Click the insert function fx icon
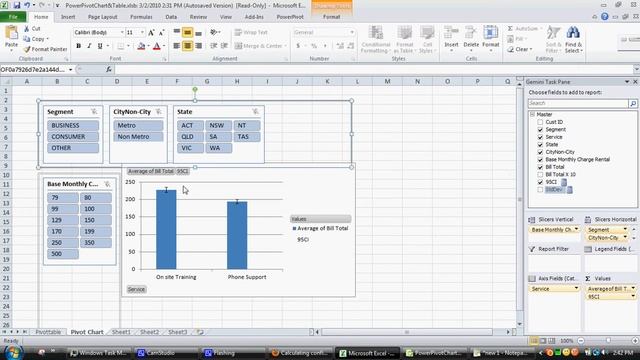The width and height of the screenshot is (640, 360). point(109,69)
